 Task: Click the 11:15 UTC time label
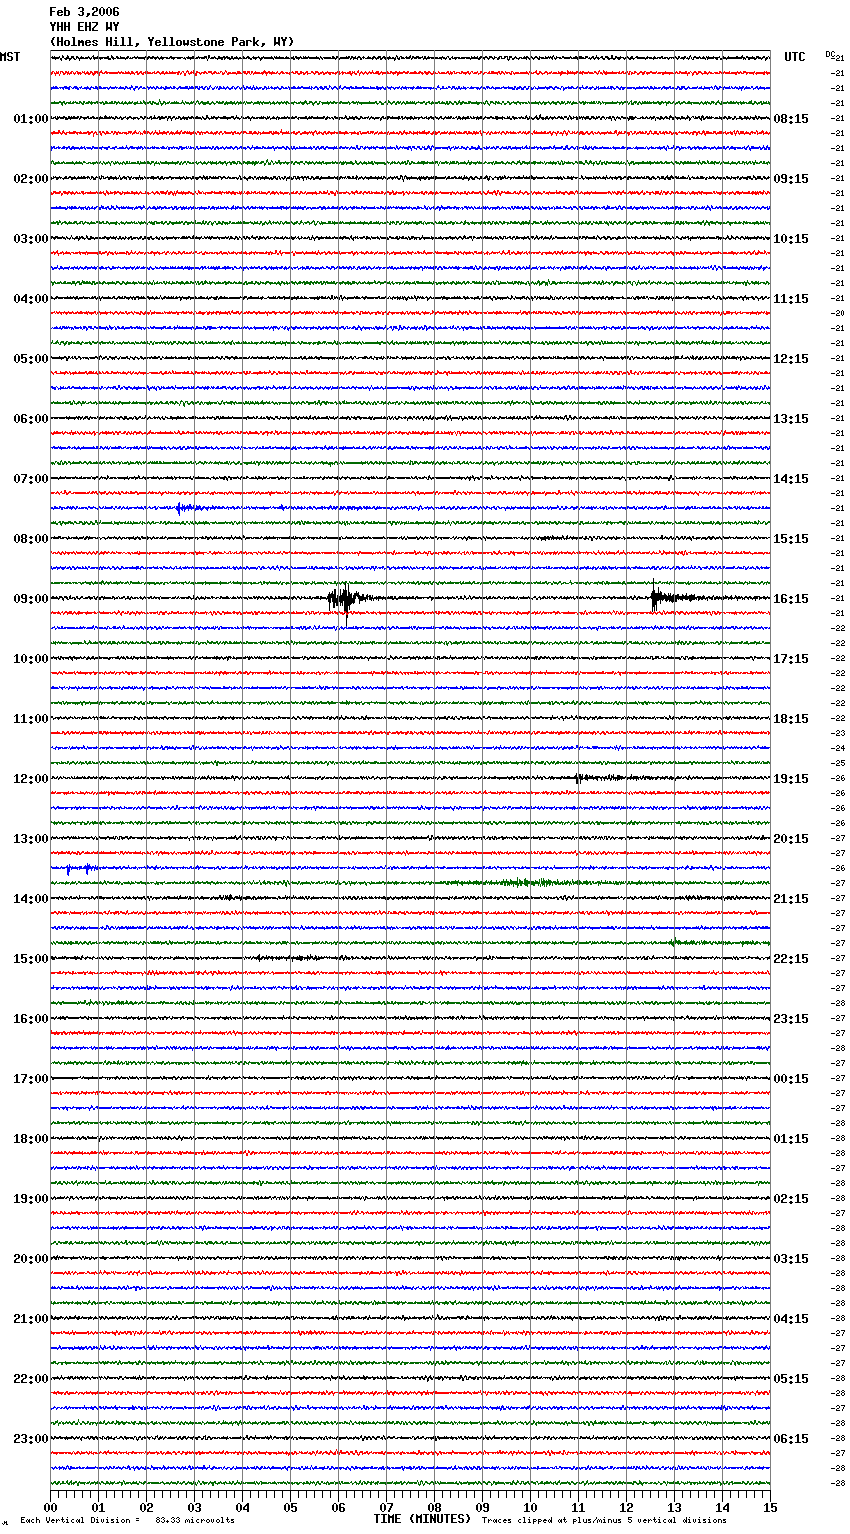tap(791, 299)
